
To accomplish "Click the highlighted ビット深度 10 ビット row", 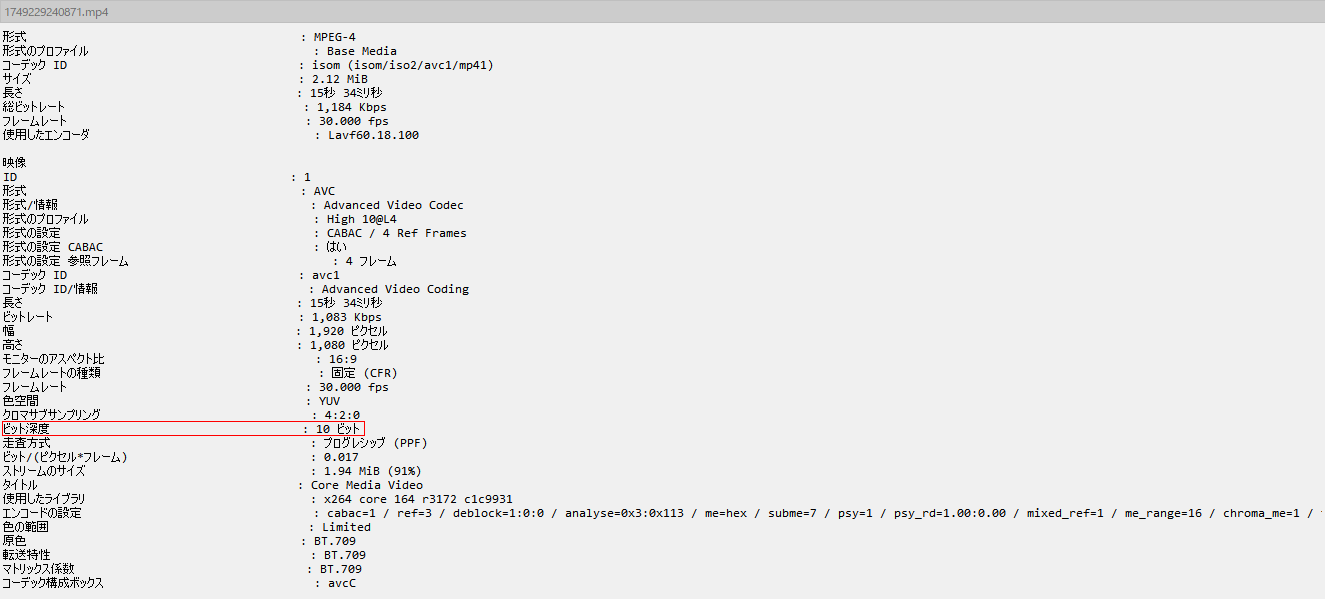I will pyautogui.click(x=183, y=429).
